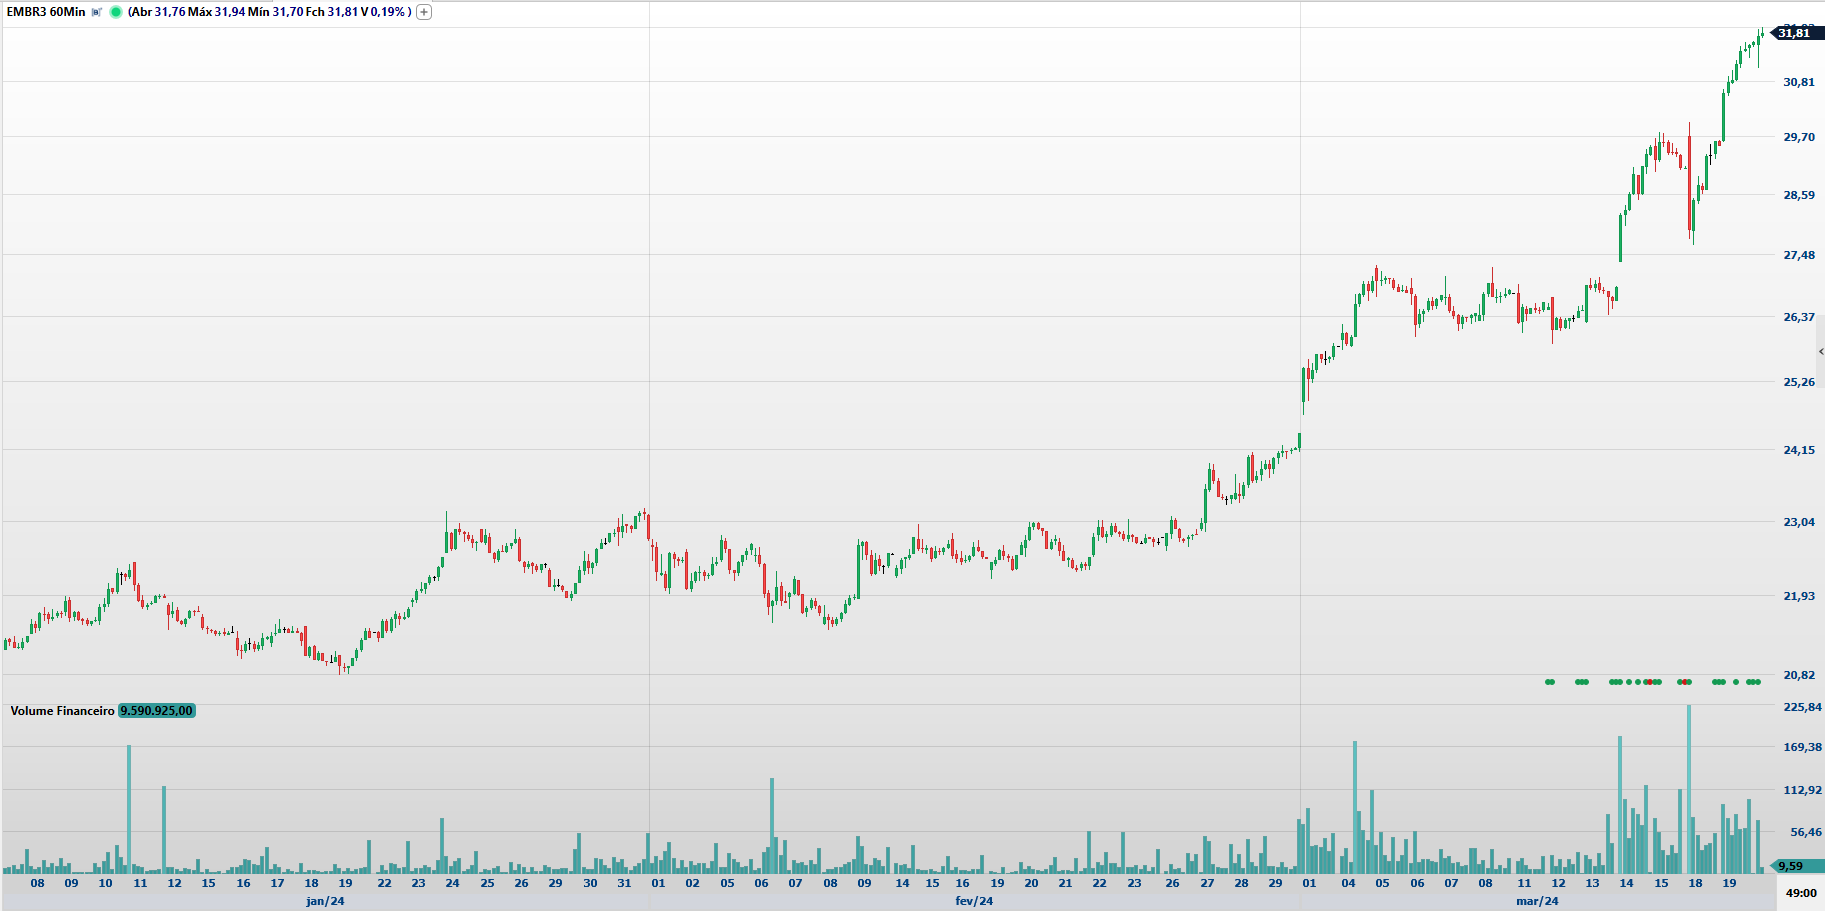Click the 225,84 volume axis label

[x=1802, y=707]
